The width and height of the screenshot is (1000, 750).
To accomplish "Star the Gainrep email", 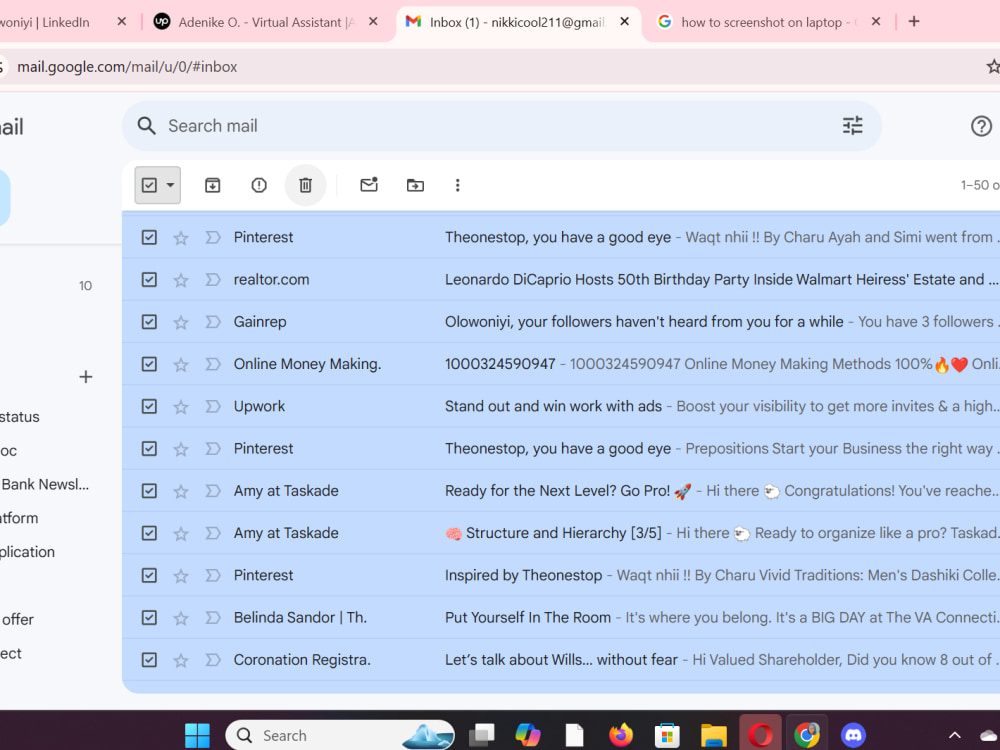I will coord(181,322).
